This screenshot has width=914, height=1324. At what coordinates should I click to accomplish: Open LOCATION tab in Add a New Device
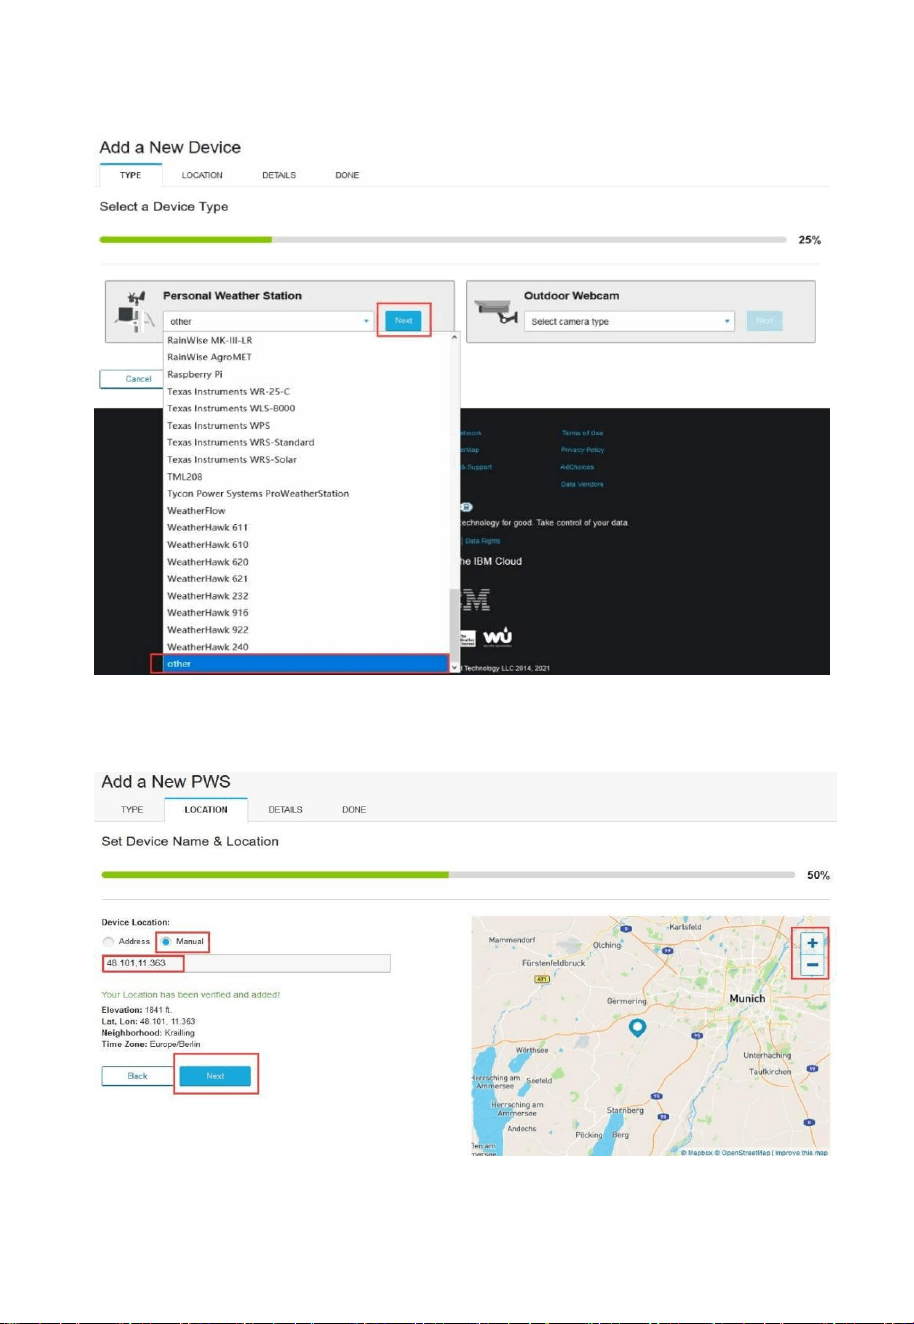202,175
